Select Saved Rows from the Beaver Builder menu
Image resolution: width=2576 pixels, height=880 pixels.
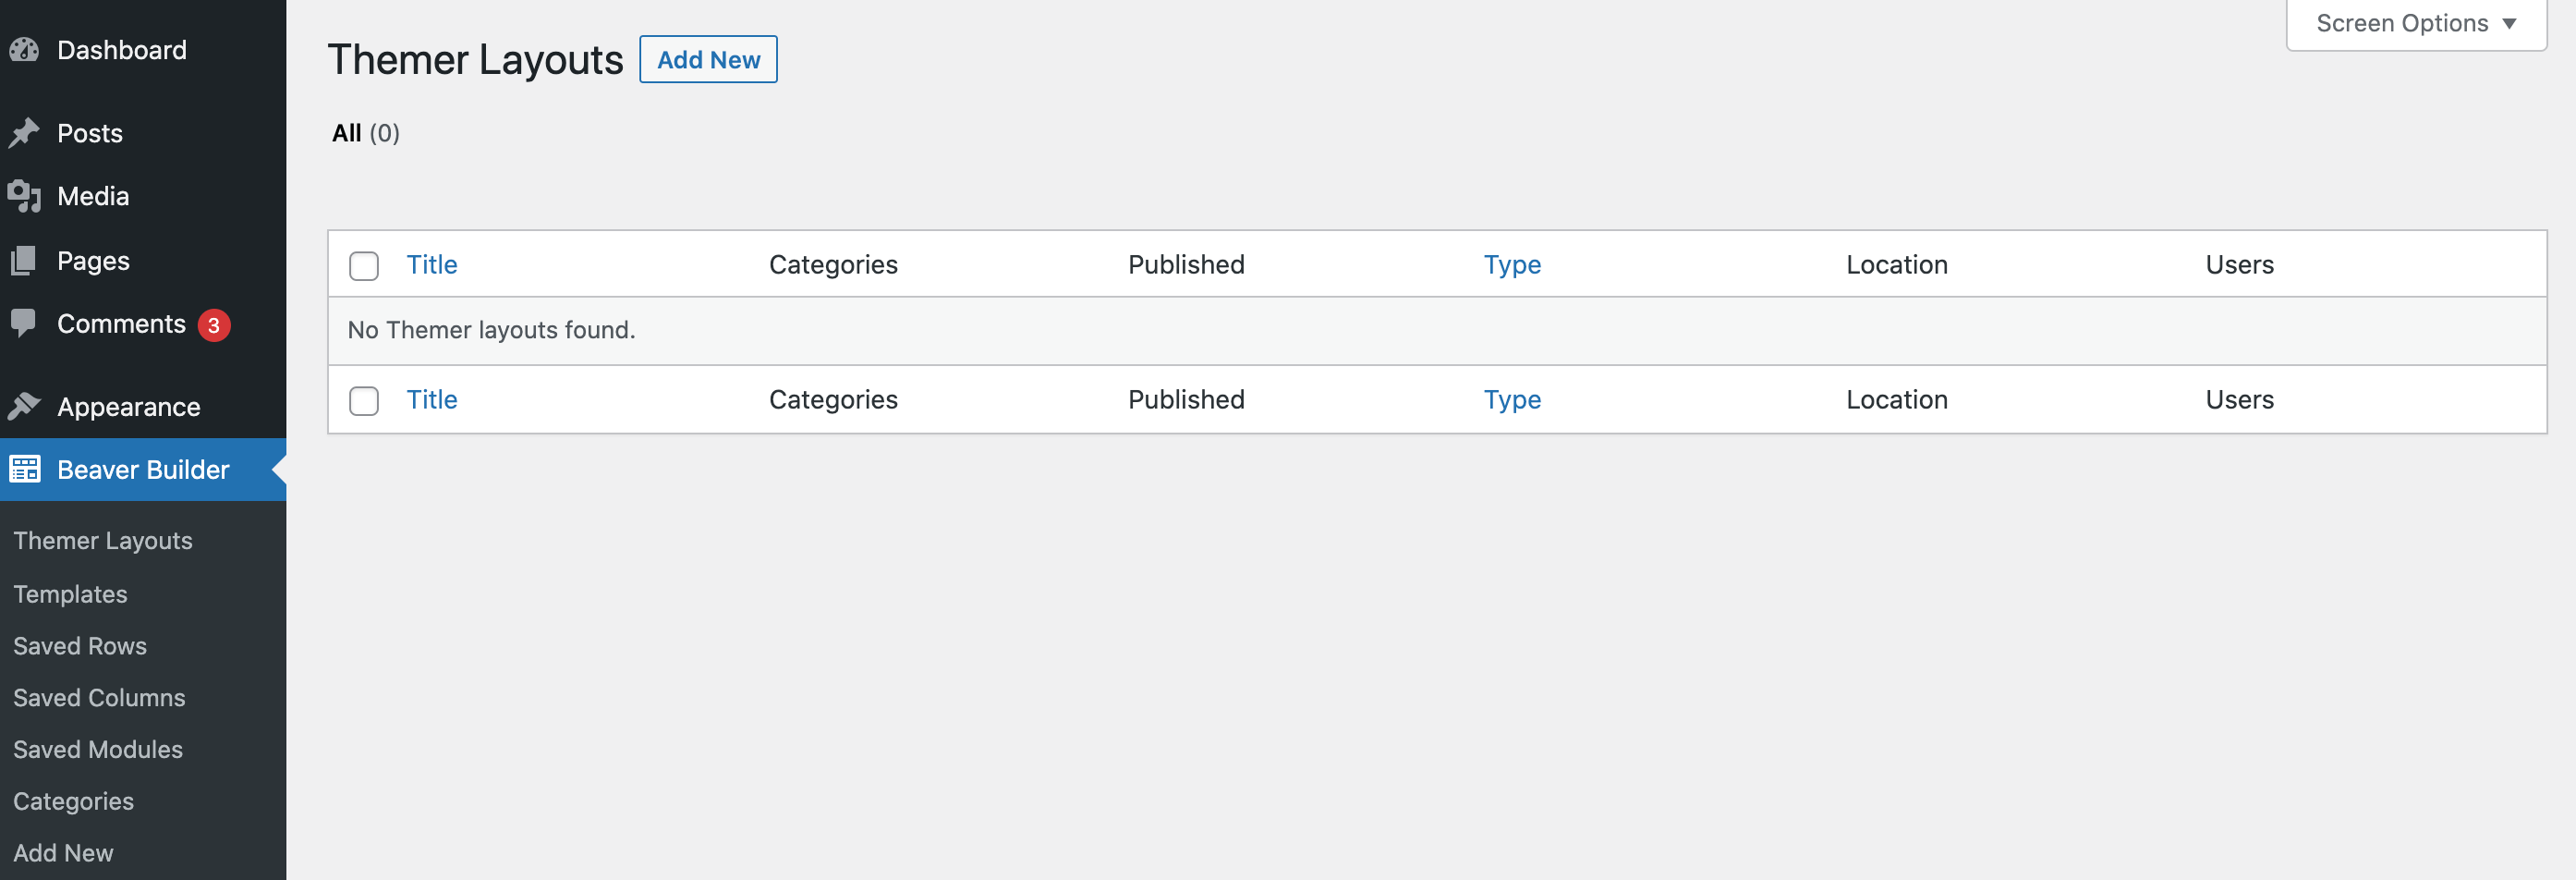point(80,645)
